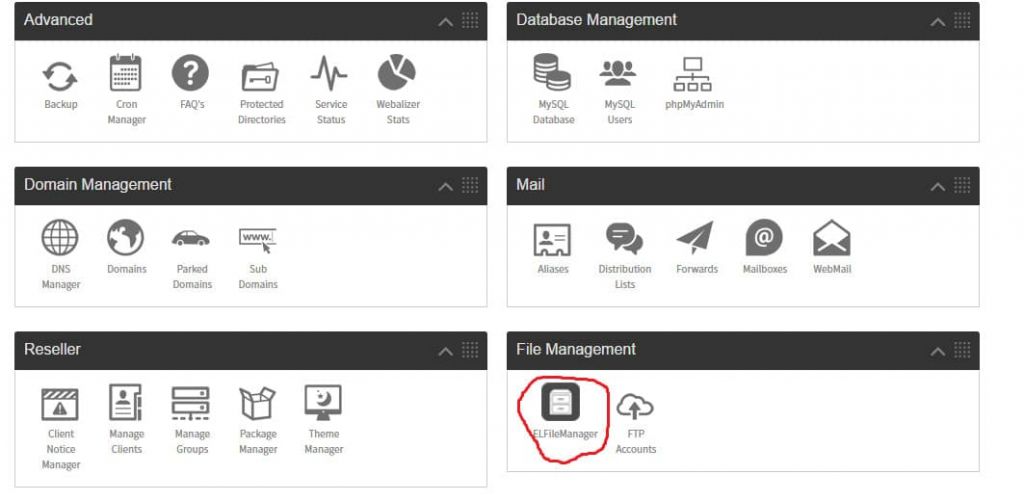Screen dimensions: 1024x501
Task: Open mail Forwards
Action: pyautogui.click(x=696, y=248)
